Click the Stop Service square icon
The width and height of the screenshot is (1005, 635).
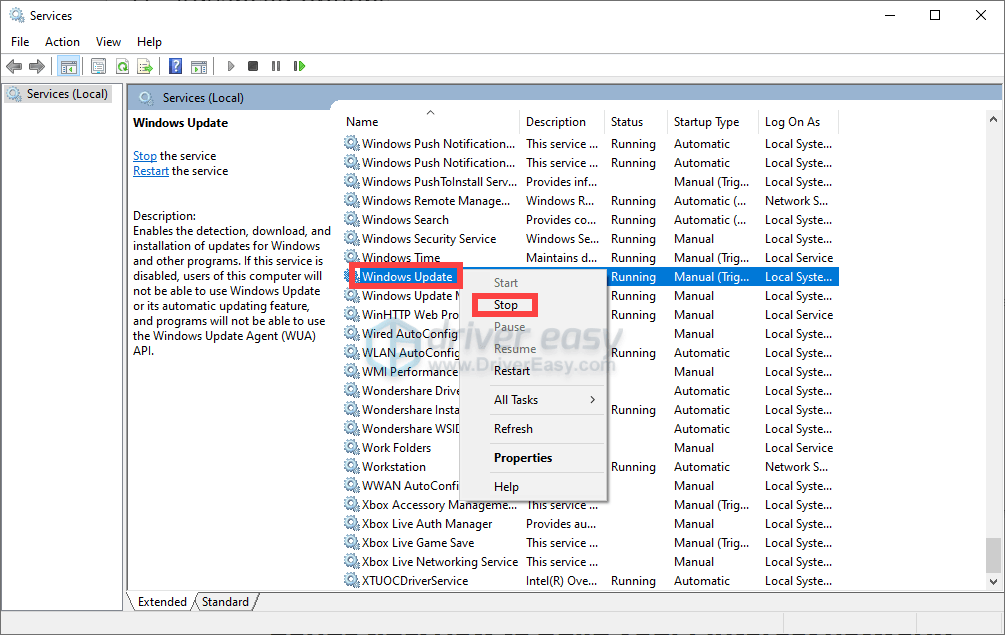pyautogui.click(x=253, y=66)
